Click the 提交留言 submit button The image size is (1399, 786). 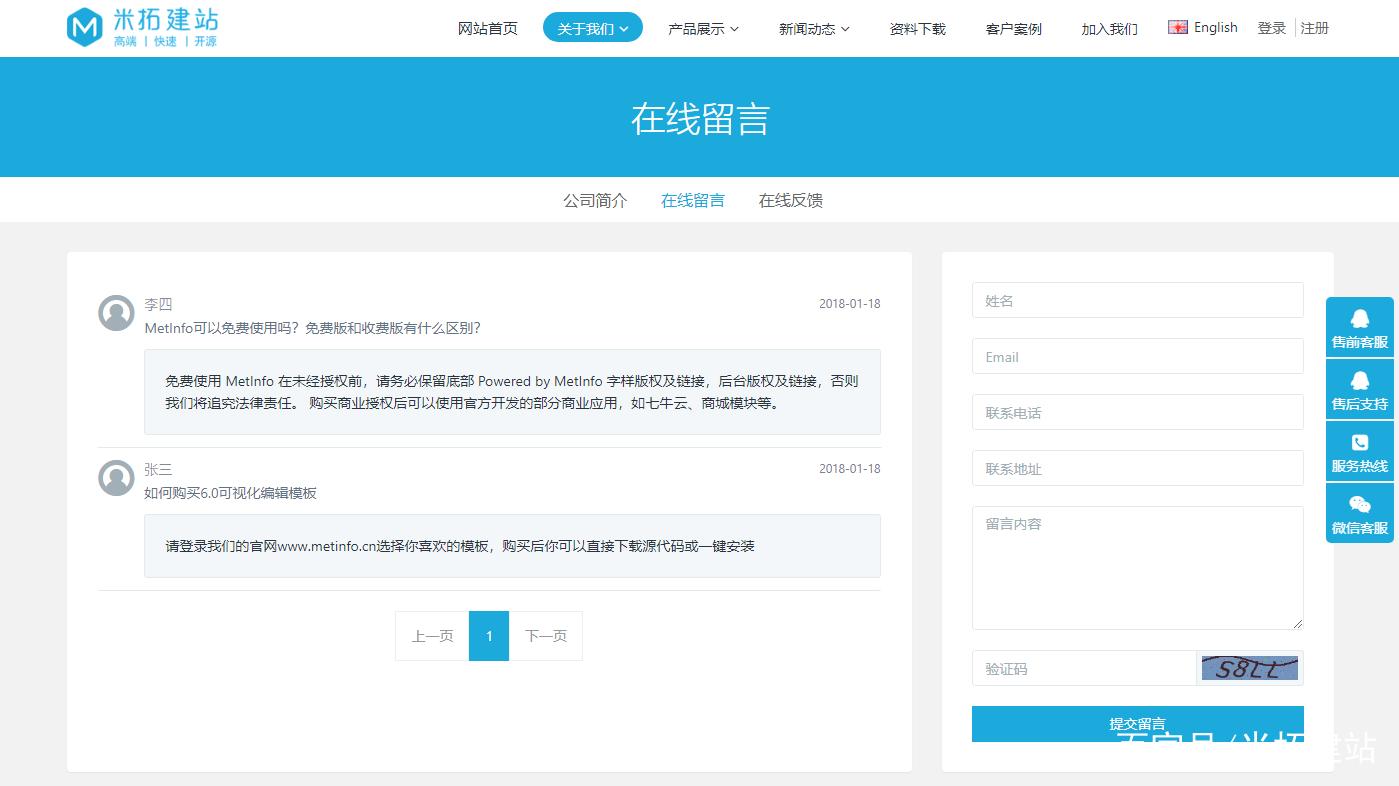click(x=1137, y=723)
